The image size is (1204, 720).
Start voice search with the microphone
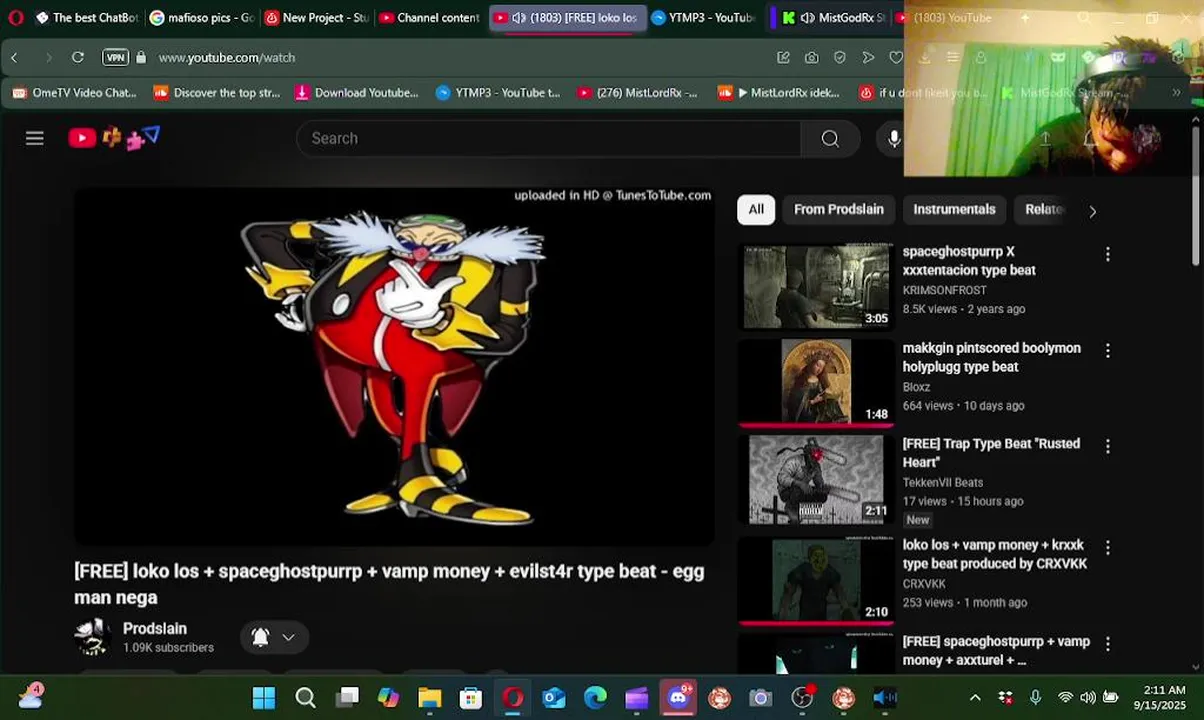[894, 138]
